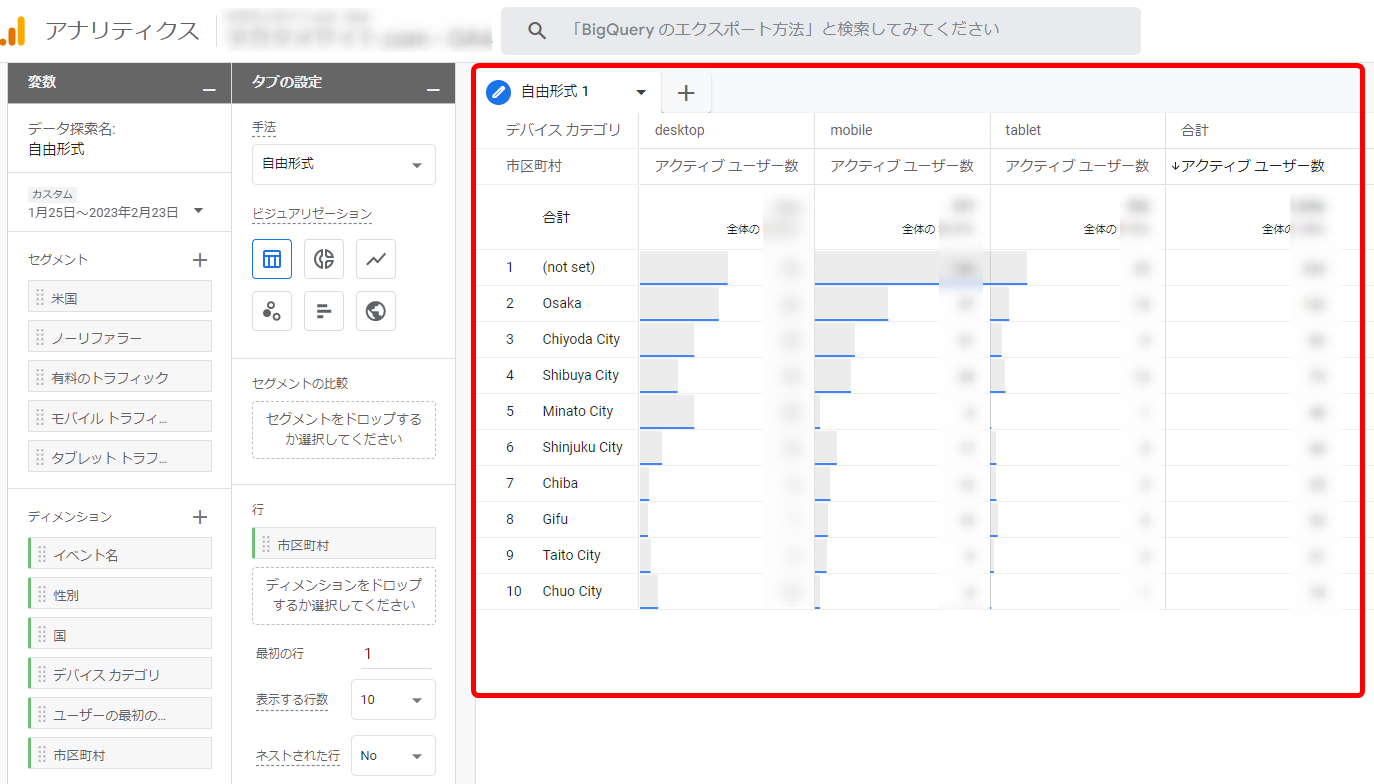
Task: Select the タブレット トラフィック segment
Action: 120,457
